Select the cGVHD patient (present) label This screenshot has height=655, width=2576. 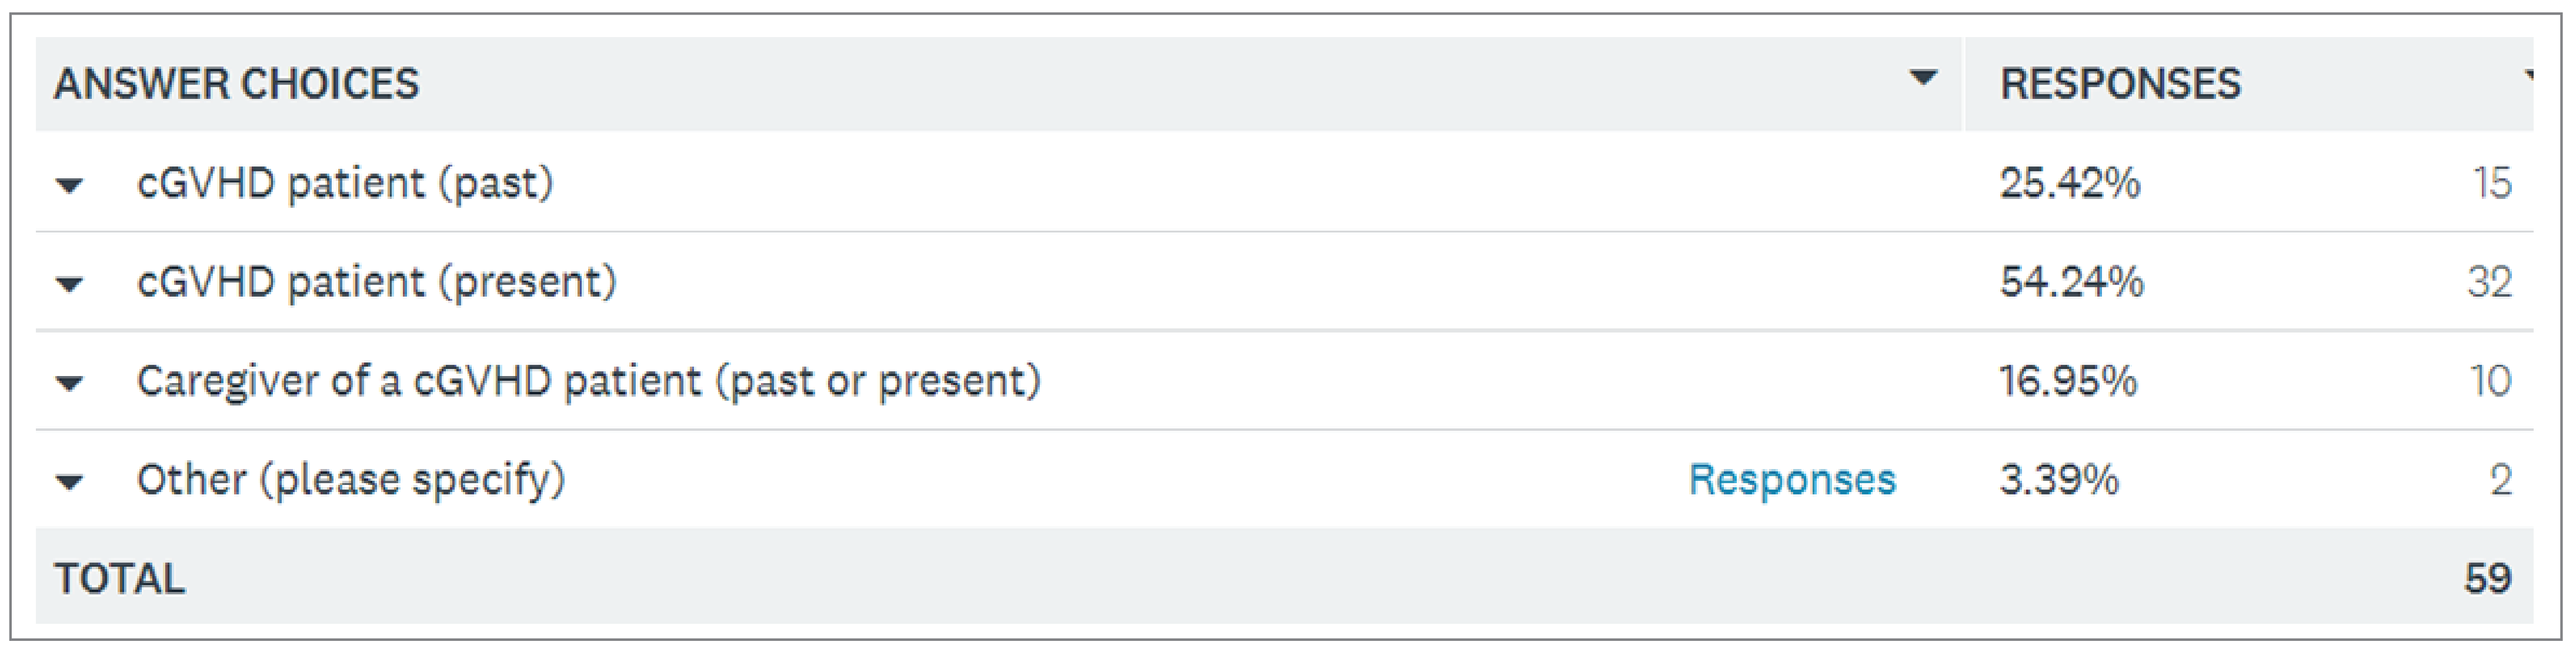coord(376,283)
